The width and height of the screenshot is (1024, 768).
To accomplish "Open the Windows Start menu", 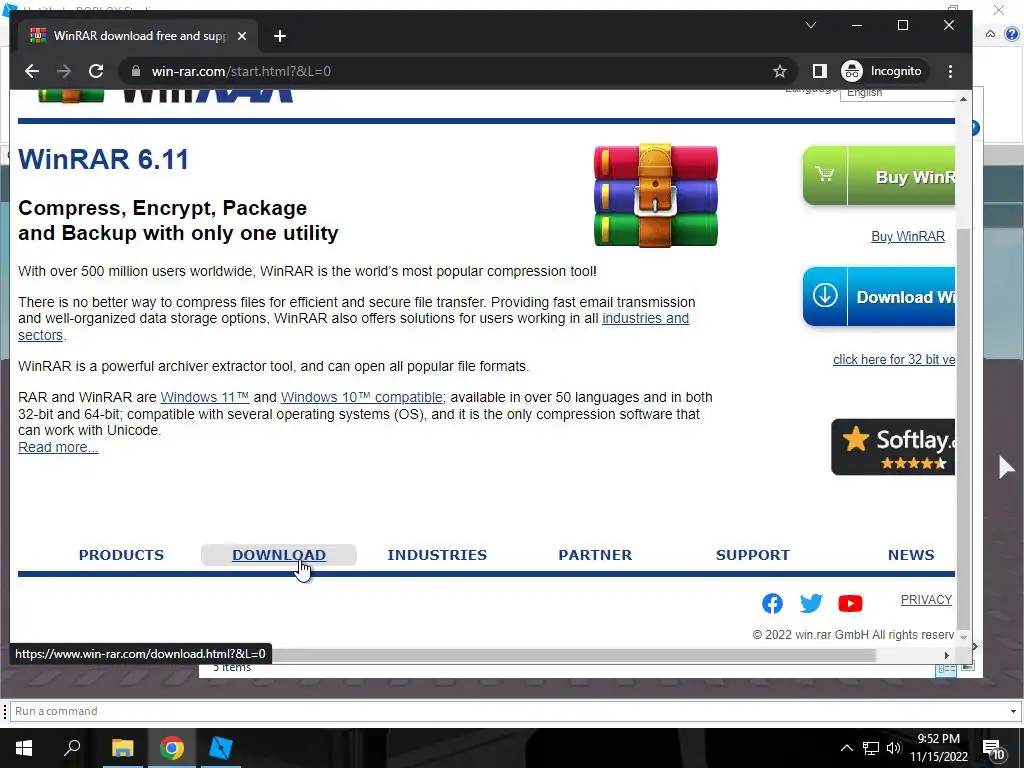I will [x=24, y=748].
